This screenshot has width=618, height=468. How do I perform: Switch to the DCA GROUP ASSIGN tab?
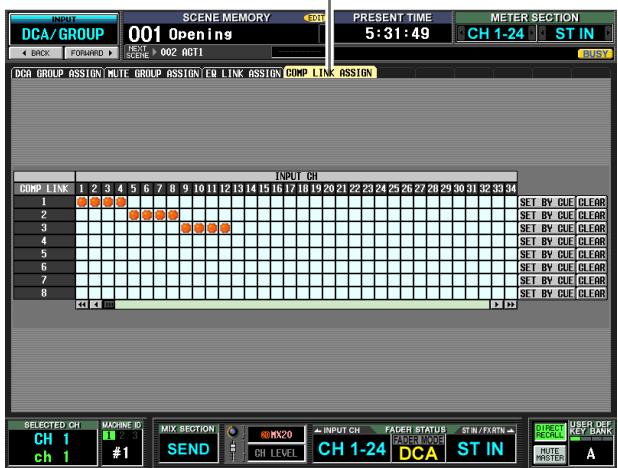tap(58, 73)
